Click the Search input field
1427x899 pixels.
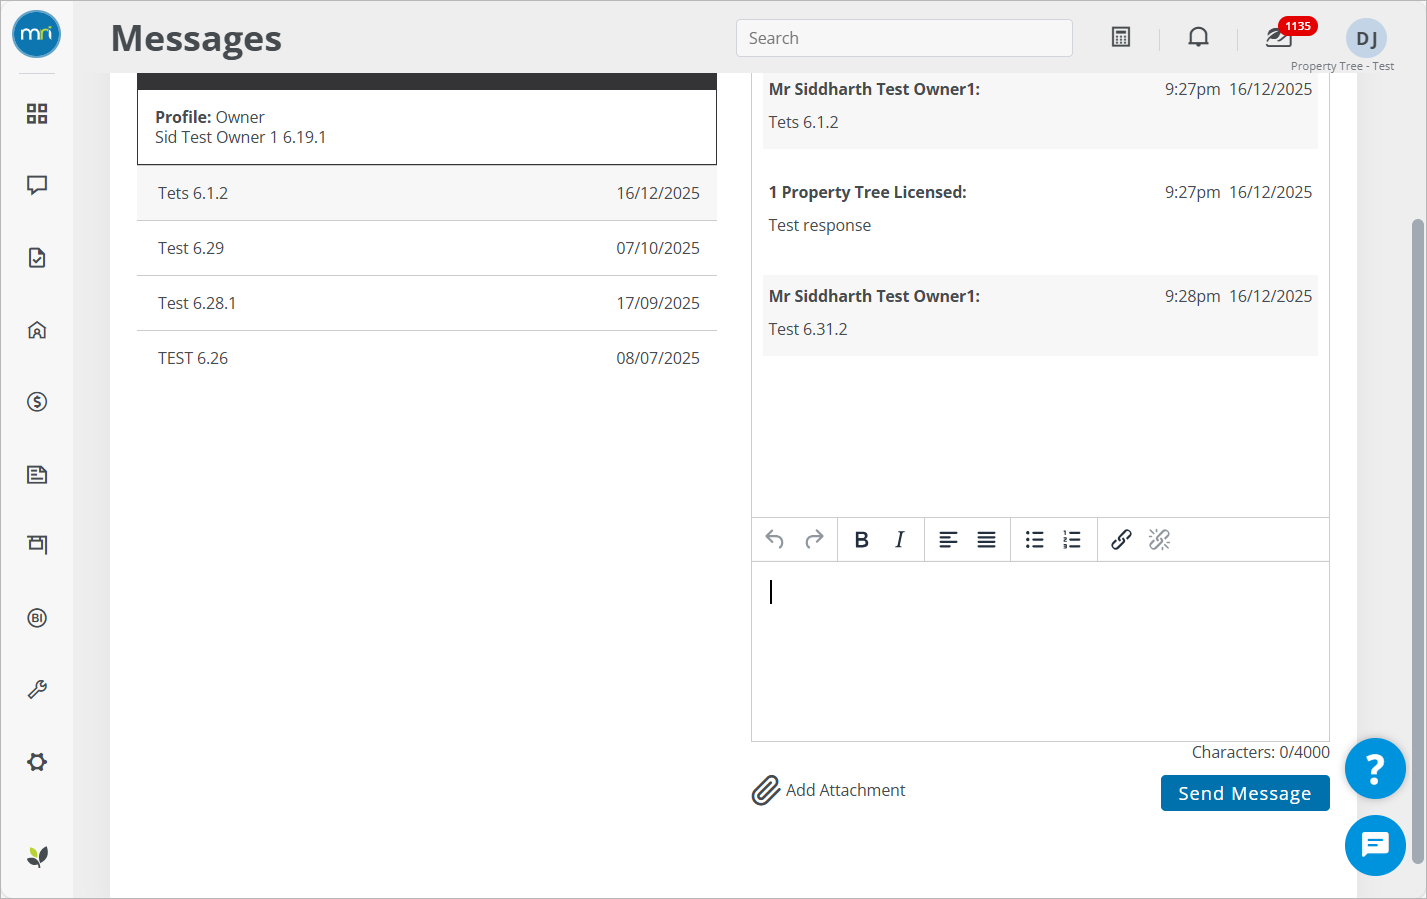click(x=904, y=38)
